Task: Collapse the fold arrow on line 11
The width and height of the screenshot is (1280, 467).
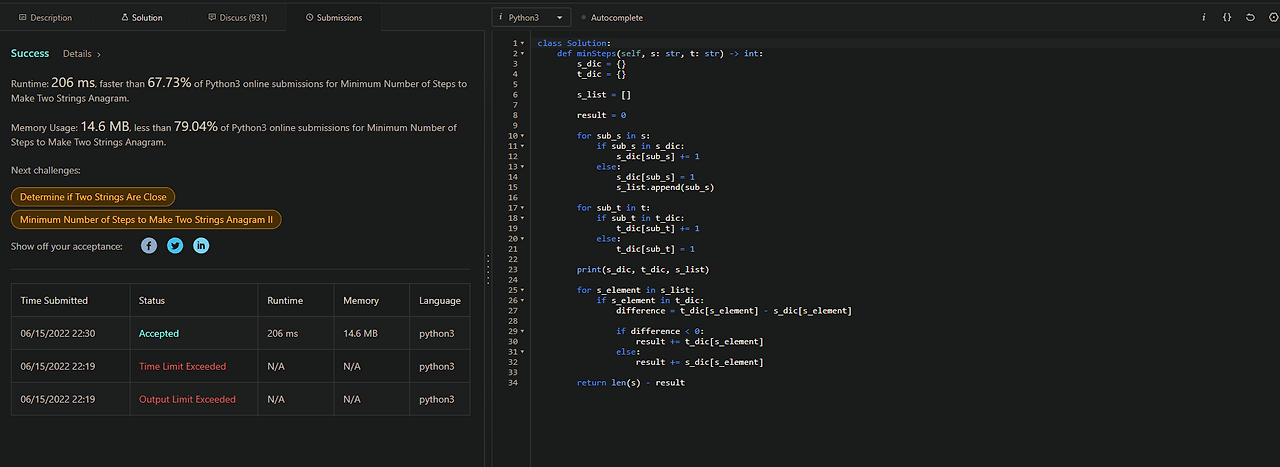Action: (522, 146)
